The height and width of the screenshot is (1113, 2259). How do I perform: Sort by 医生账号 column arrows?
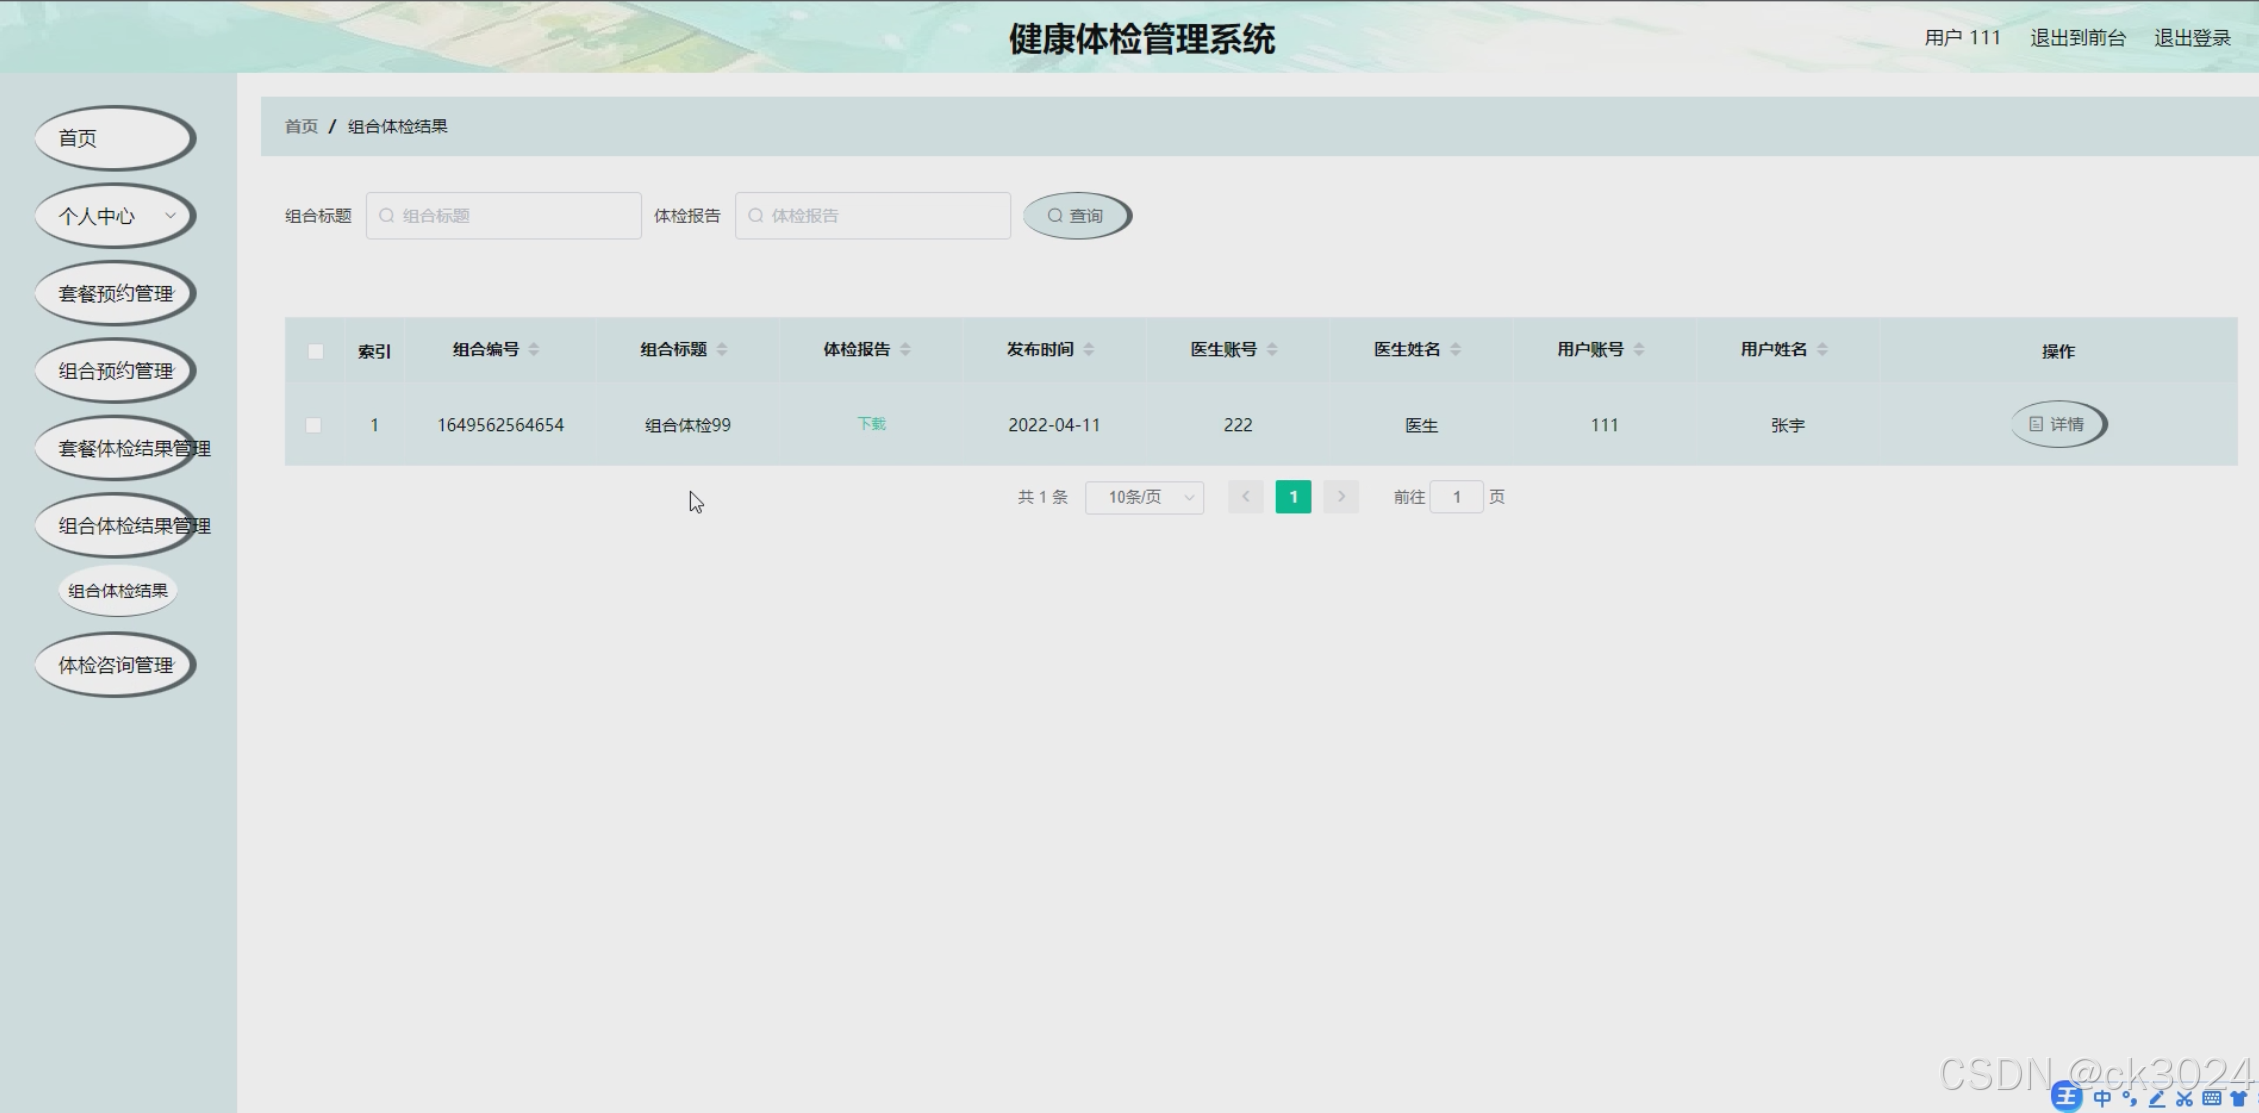click(x=1272, y=349)
